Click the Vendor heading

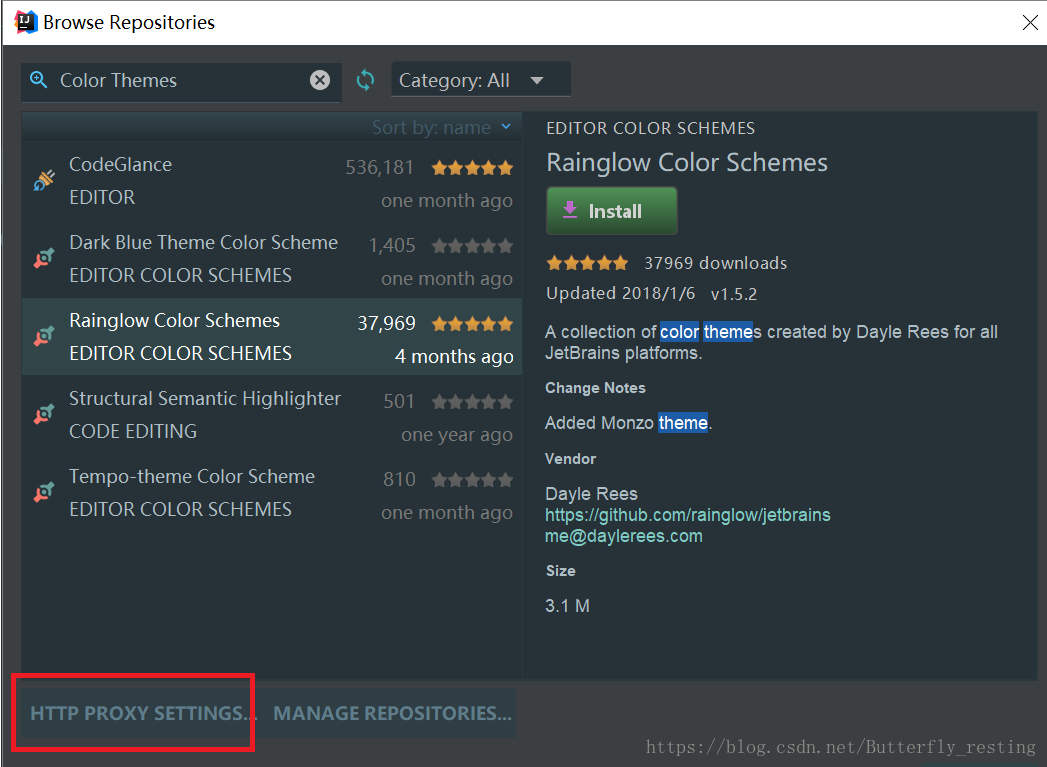[x=570, y=459]
